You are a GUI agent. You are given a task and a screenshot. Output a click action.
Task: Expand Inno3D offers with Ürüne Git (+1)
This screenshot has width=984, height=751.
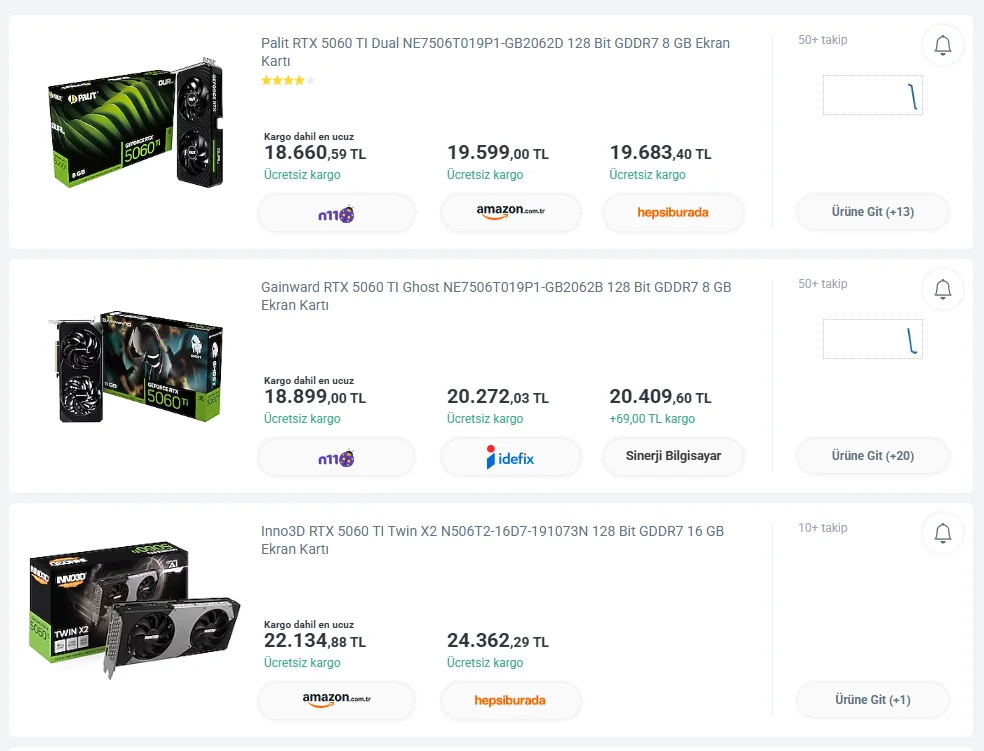tap(872, 700)
